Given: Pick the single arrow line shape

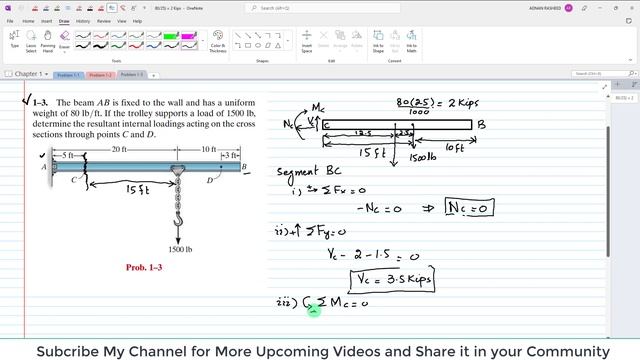Looking at the screenshot, I should click(x=248, y=36).
